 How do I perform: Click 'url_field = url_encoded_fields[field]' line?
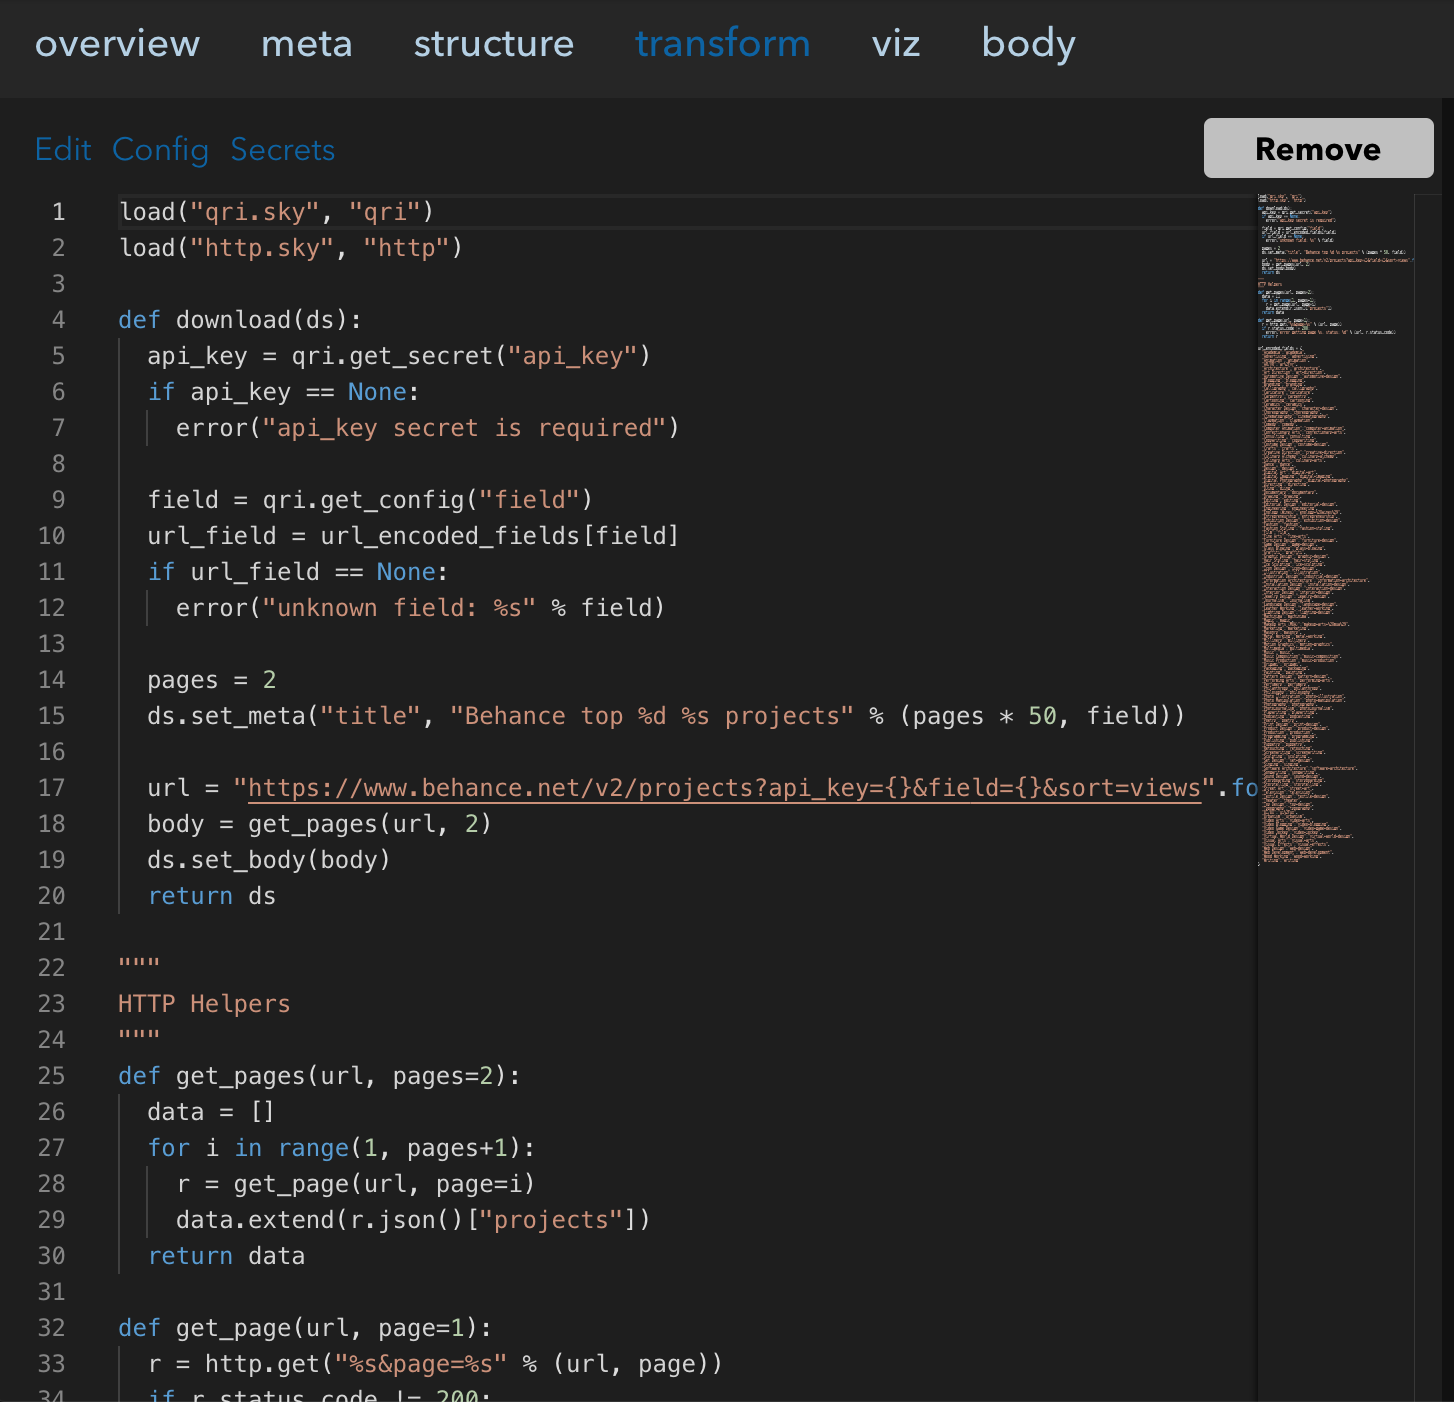413,536
